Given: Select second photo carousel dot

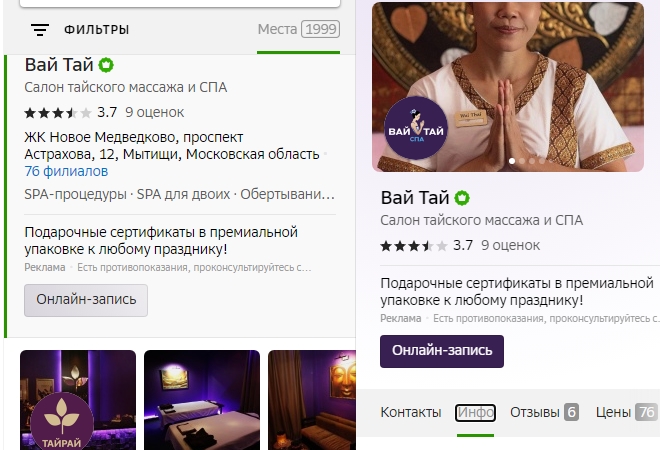Looking at the screenshot, I should click(522, 161).
